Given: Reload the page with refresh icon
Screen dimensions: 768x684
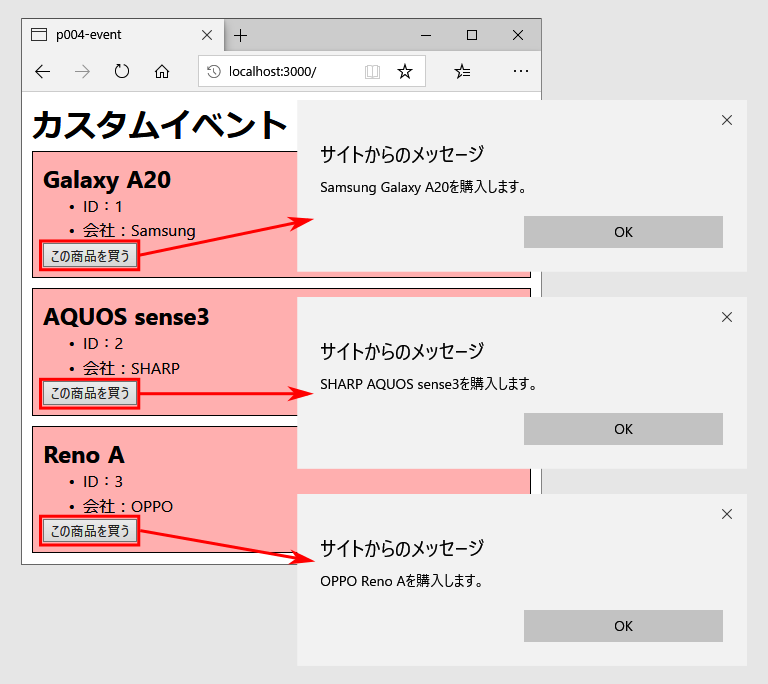Looking at the screenshot, I should pyautogui.click(x=121, y=72).
